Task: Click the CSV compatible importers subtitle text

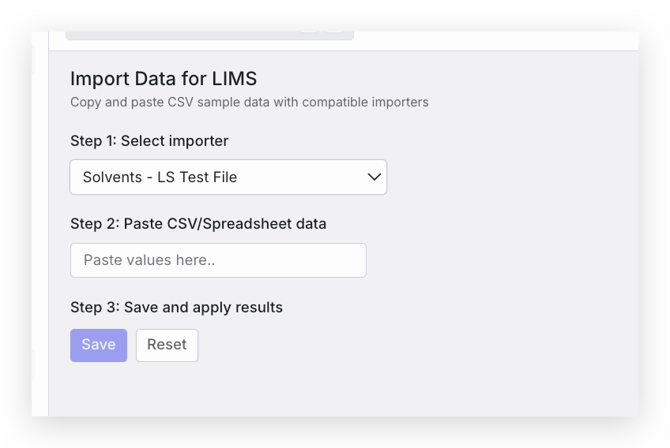Action: click(249, 102)
